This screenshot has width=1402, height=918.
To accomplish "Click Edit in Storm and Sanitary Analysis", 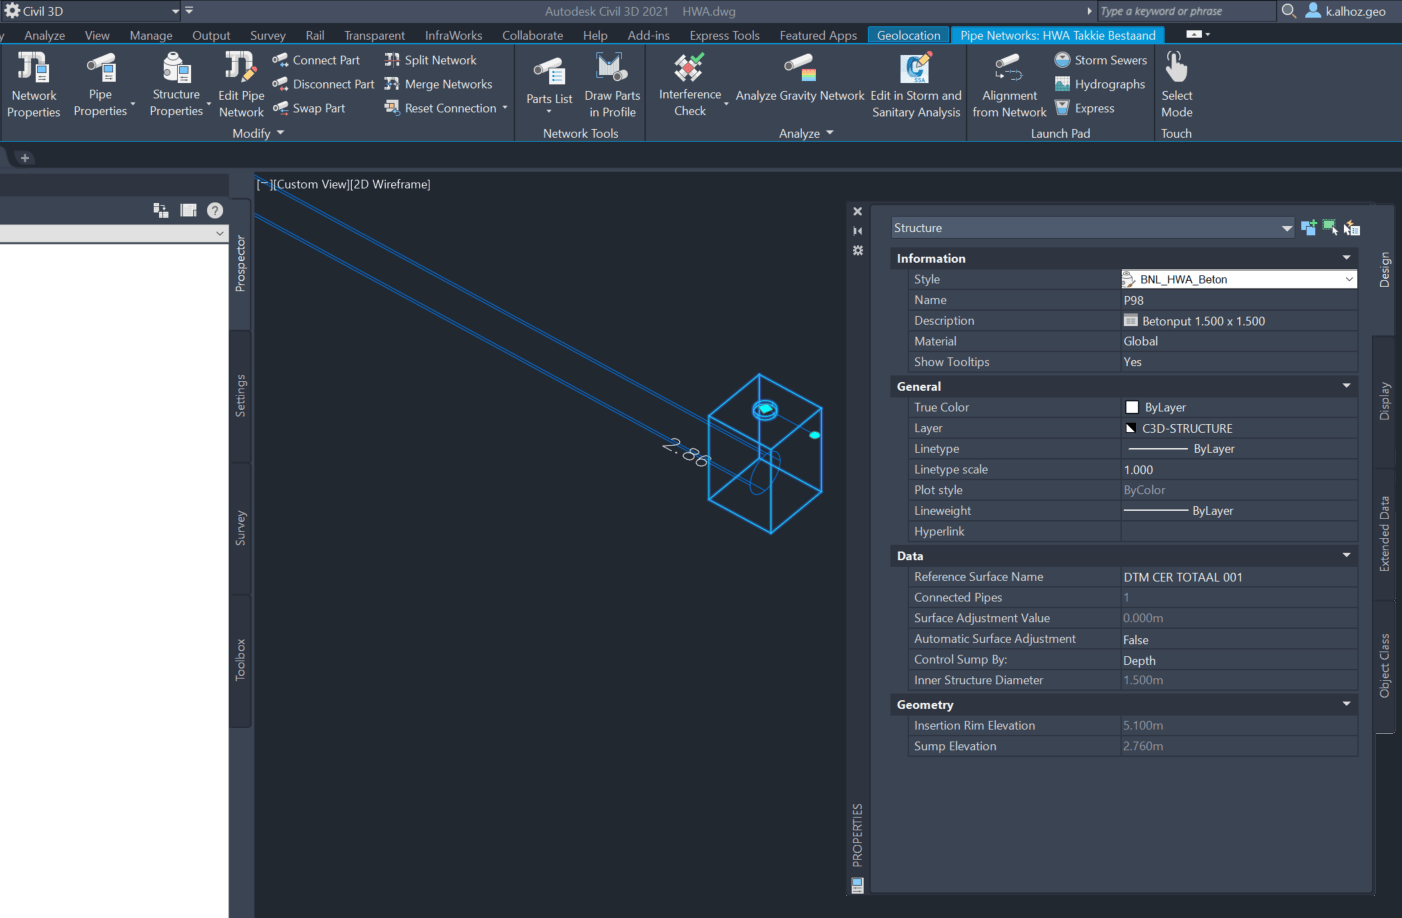I will [x=916, y=84].
